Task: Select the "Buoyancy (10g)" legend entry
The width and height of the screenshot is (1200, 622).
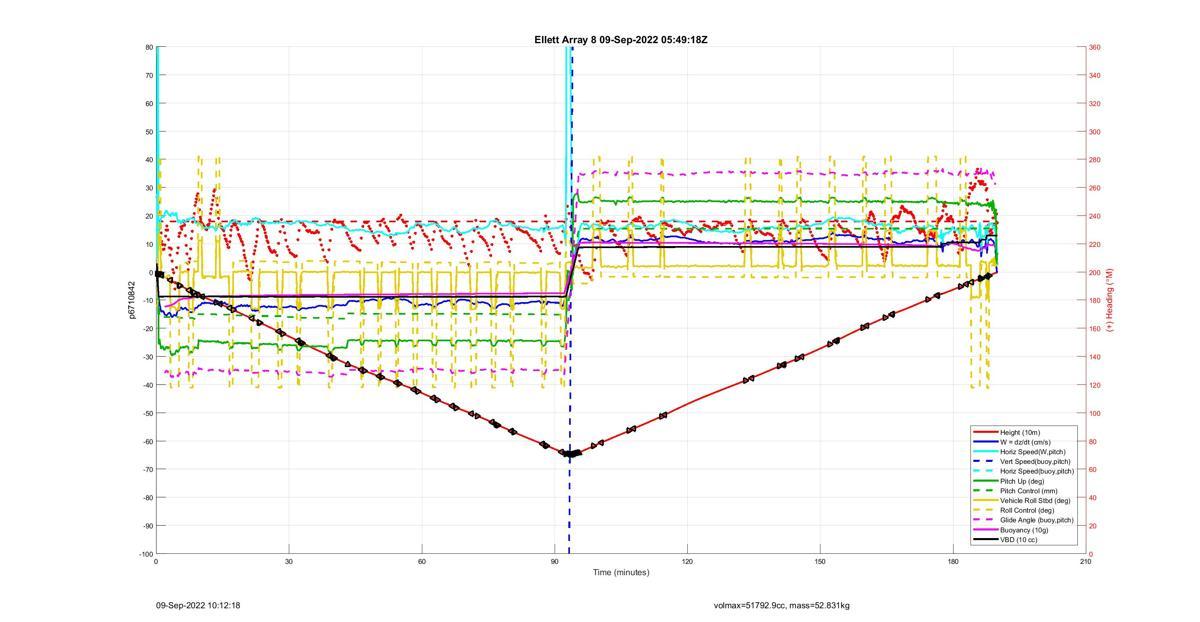Action: pyautogui.click(x=1023, y=530)
